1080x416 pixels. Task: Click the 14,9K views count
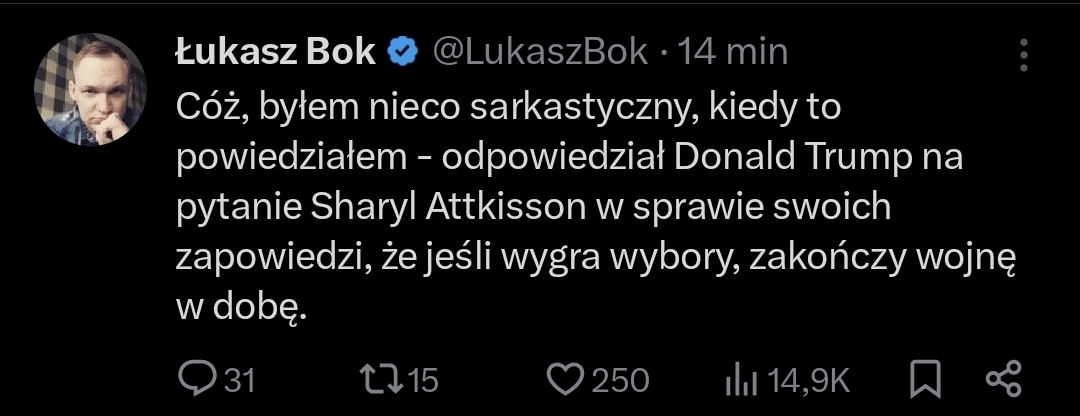point(809,380)
